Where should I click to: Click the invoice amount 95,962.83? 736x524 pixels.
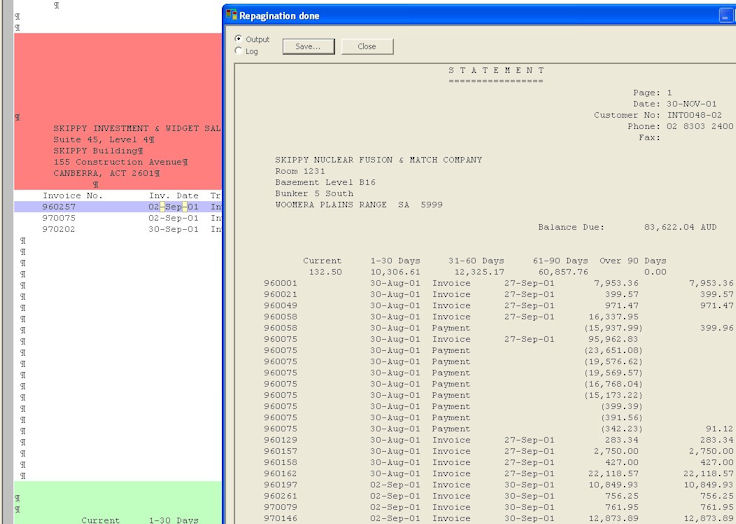point(613,339)
